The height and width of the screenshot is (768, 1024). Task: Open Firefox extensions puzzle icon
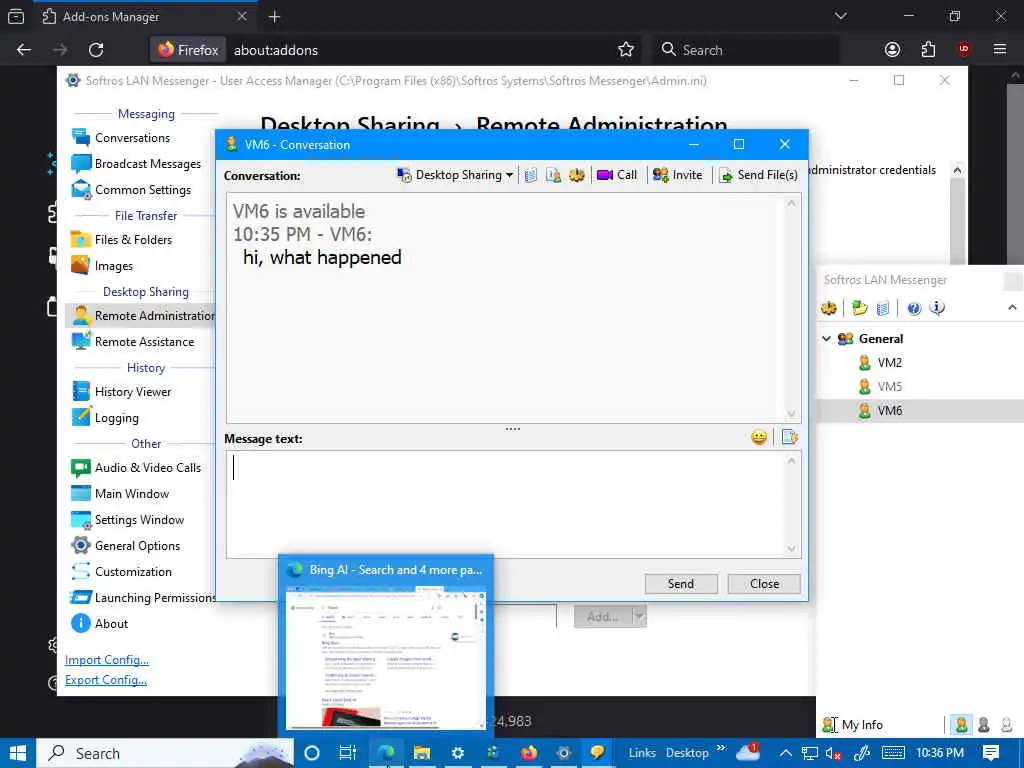click(928, 50)
